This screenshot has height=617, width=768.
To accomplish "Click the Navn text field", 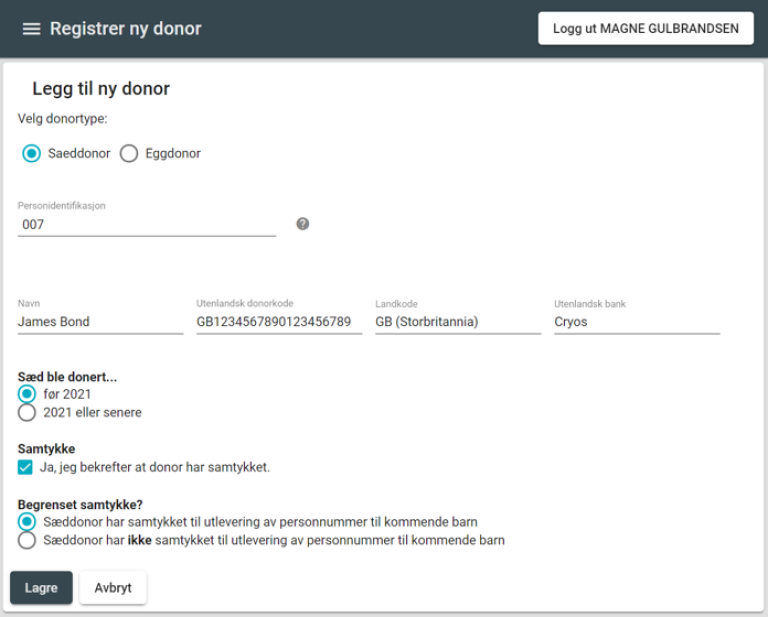I will 100,322.
